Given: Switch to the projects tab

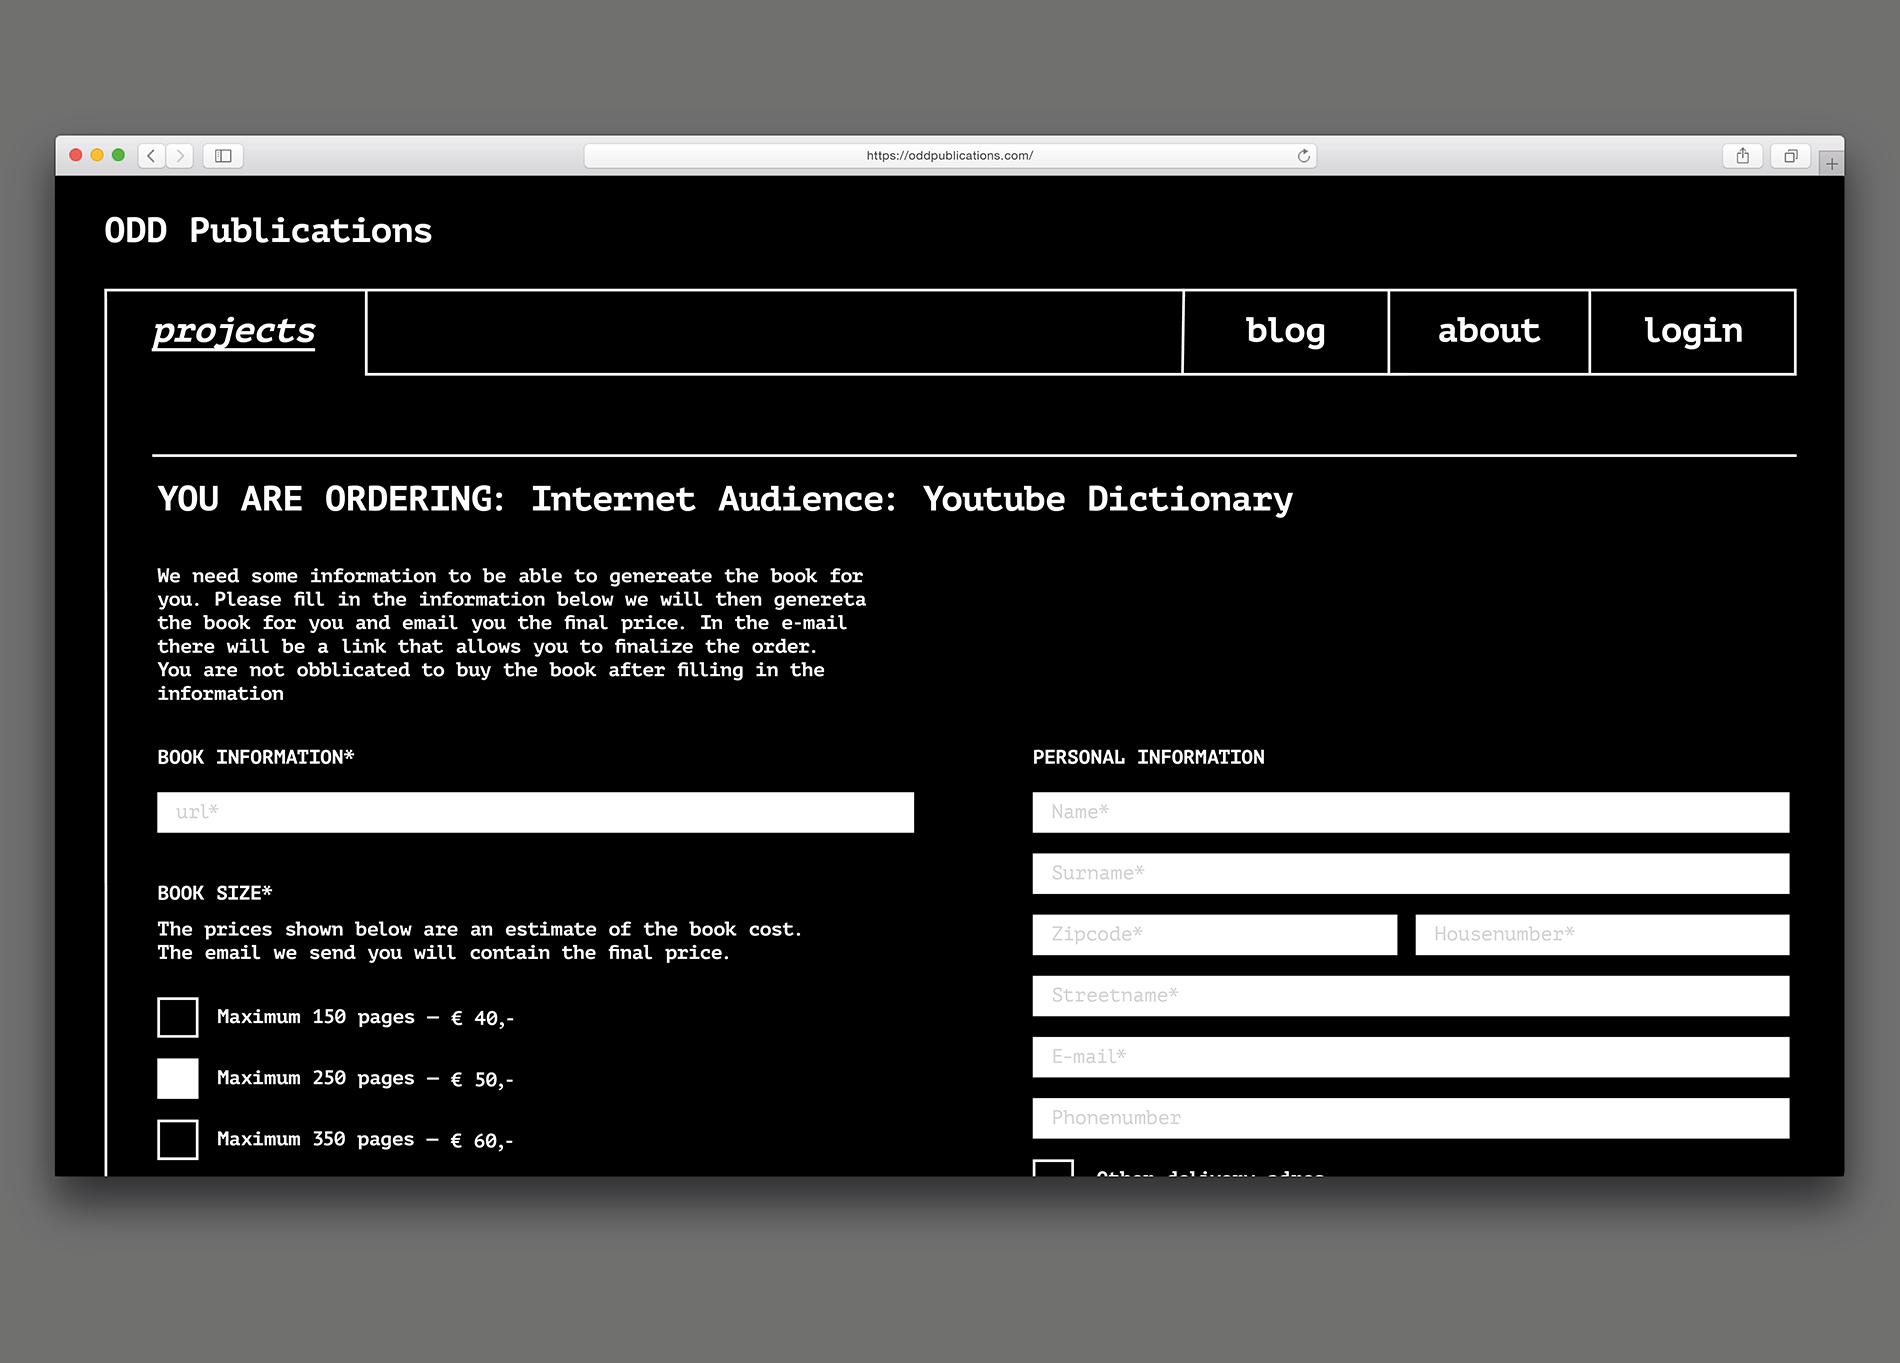Looking at the screenshot, I should tap(234, 331).
